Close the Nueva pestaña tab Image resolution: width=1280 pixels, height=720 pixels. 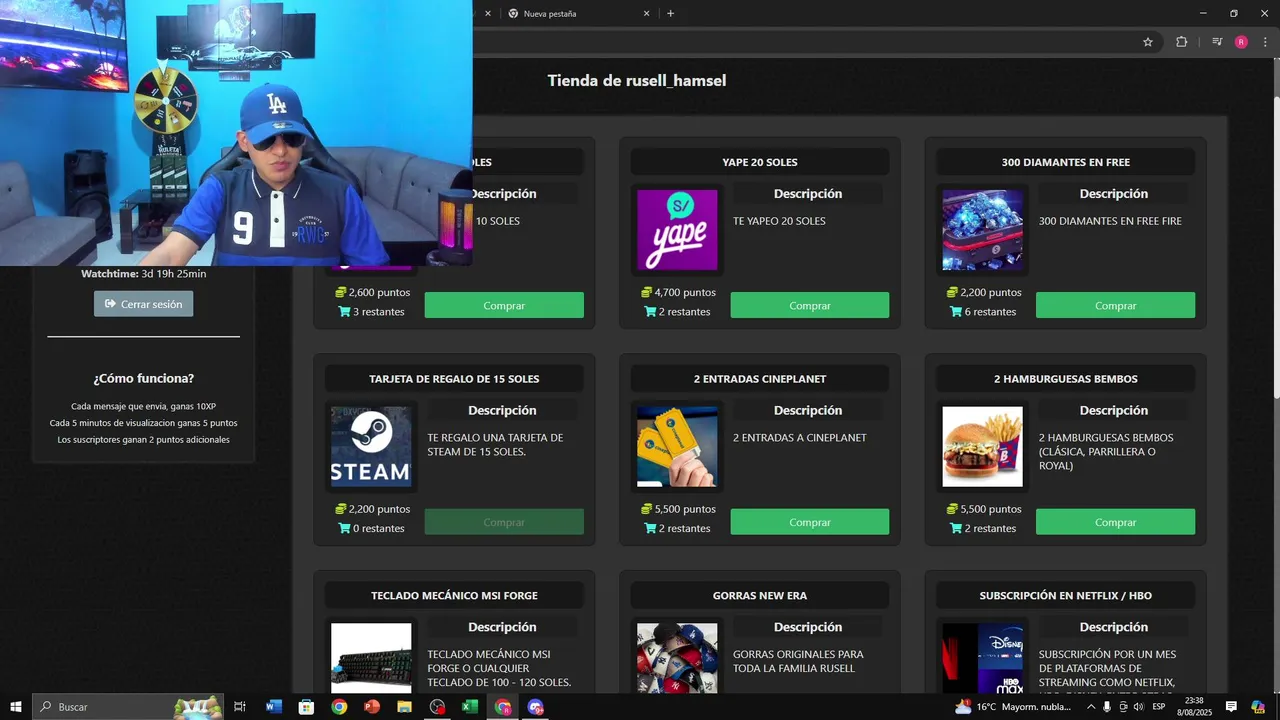point(646,14)
